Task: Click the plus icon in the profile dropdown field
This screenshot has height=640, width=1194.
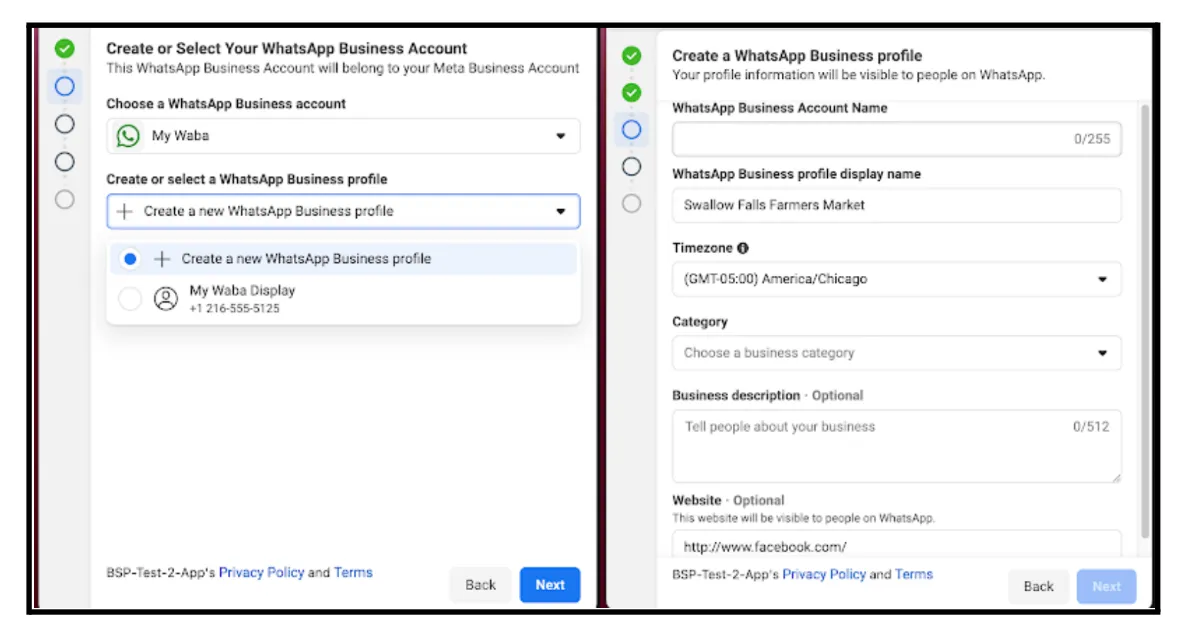Action: coord(125,211)
